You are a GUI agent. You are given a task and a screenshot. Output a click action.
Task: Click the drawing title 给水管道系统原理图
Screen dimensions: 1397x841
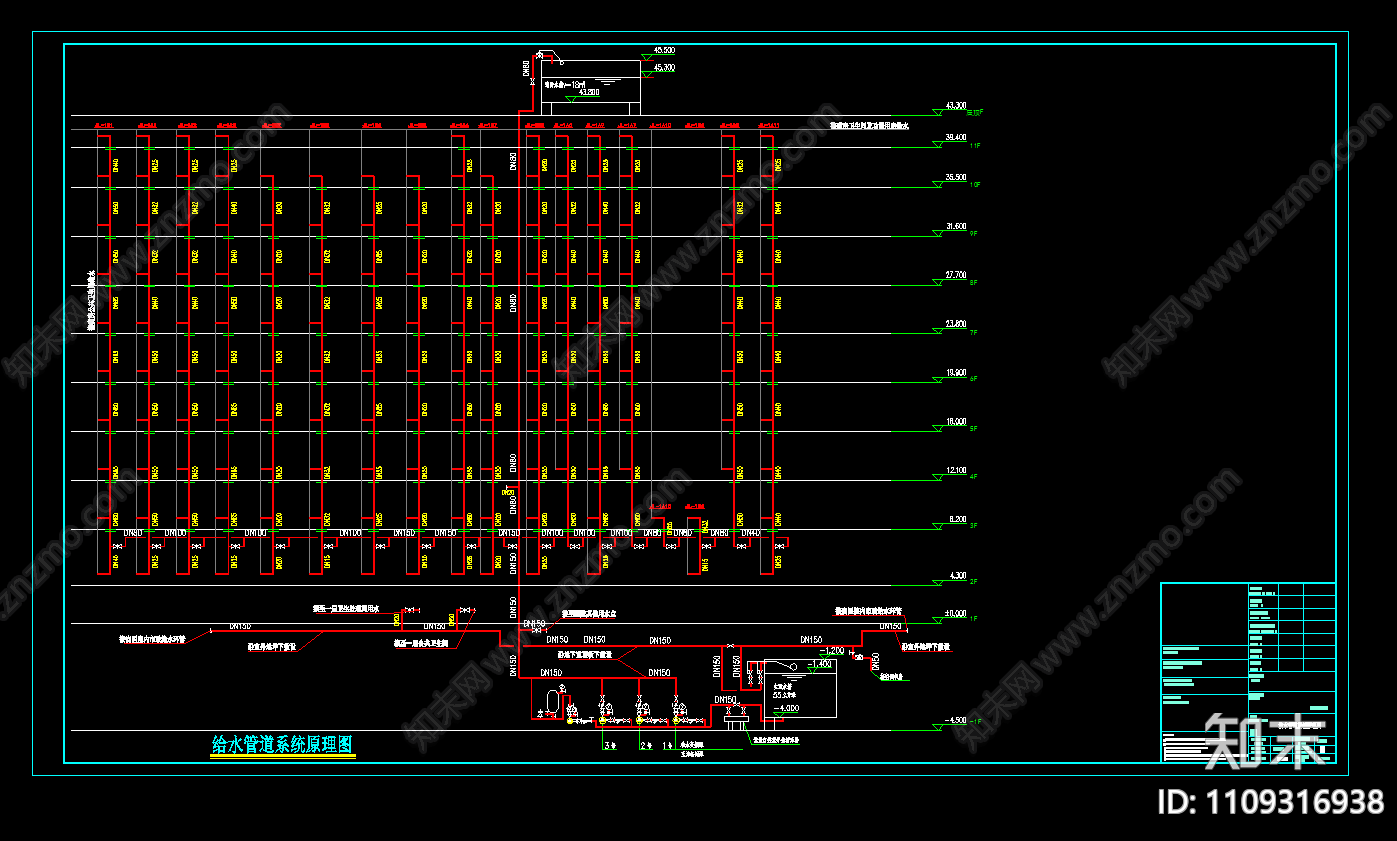283,745
